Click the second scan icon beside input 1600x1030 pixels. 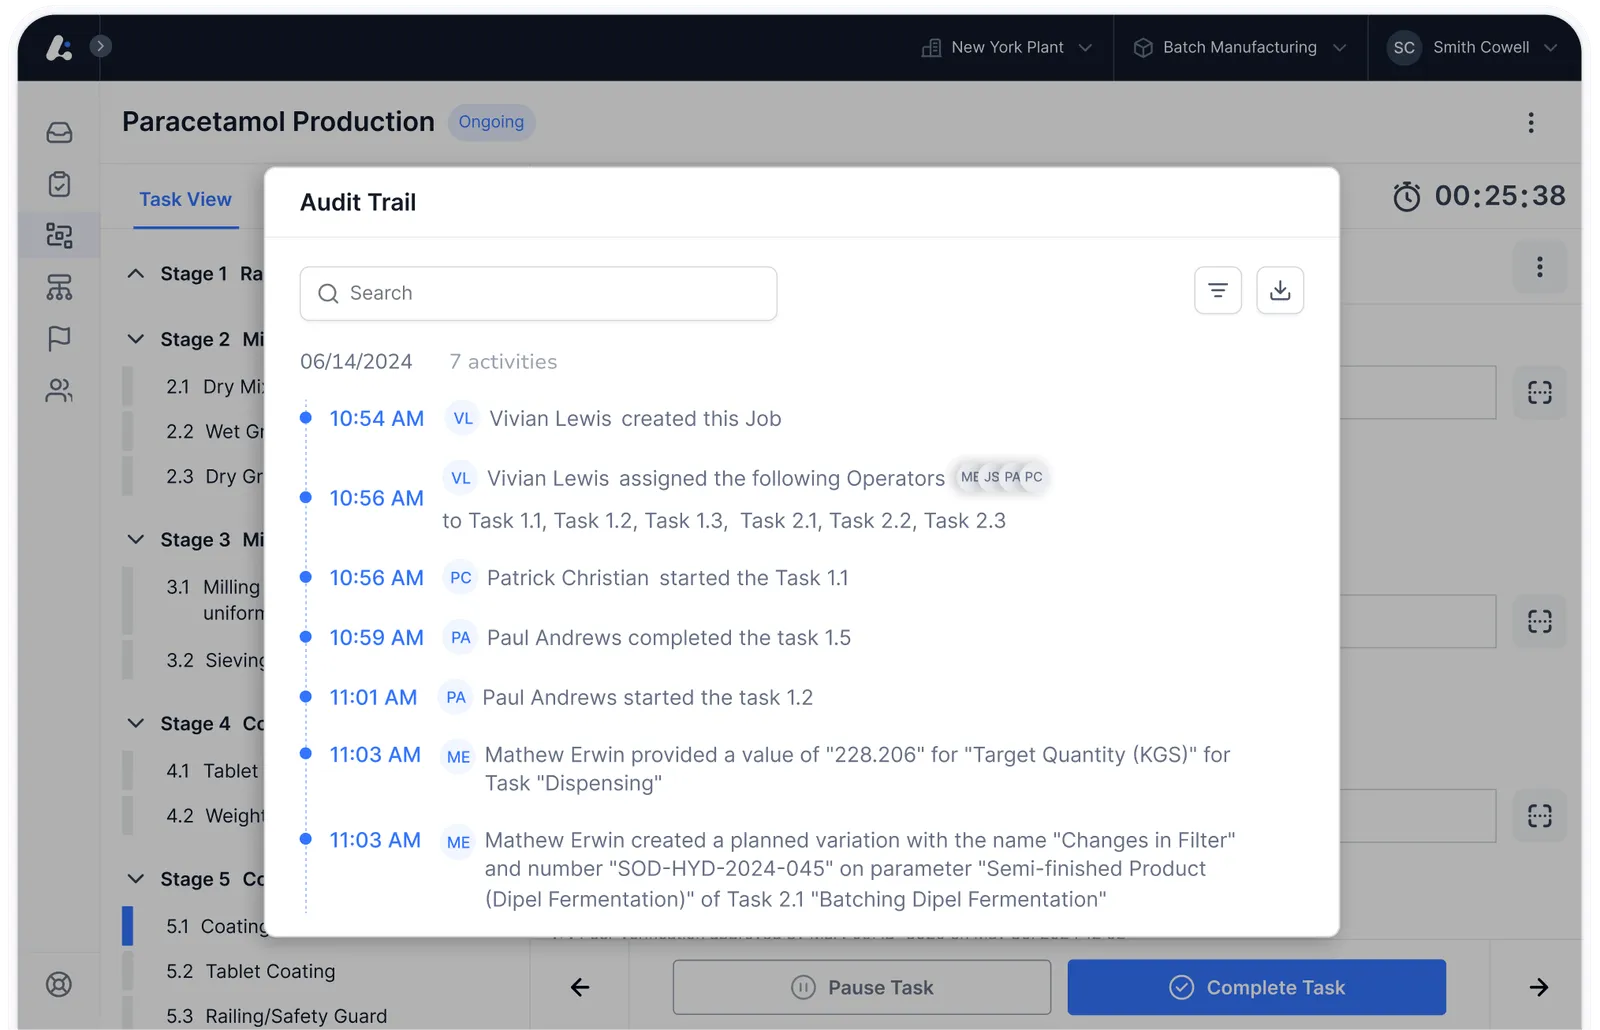[1539, 621]
